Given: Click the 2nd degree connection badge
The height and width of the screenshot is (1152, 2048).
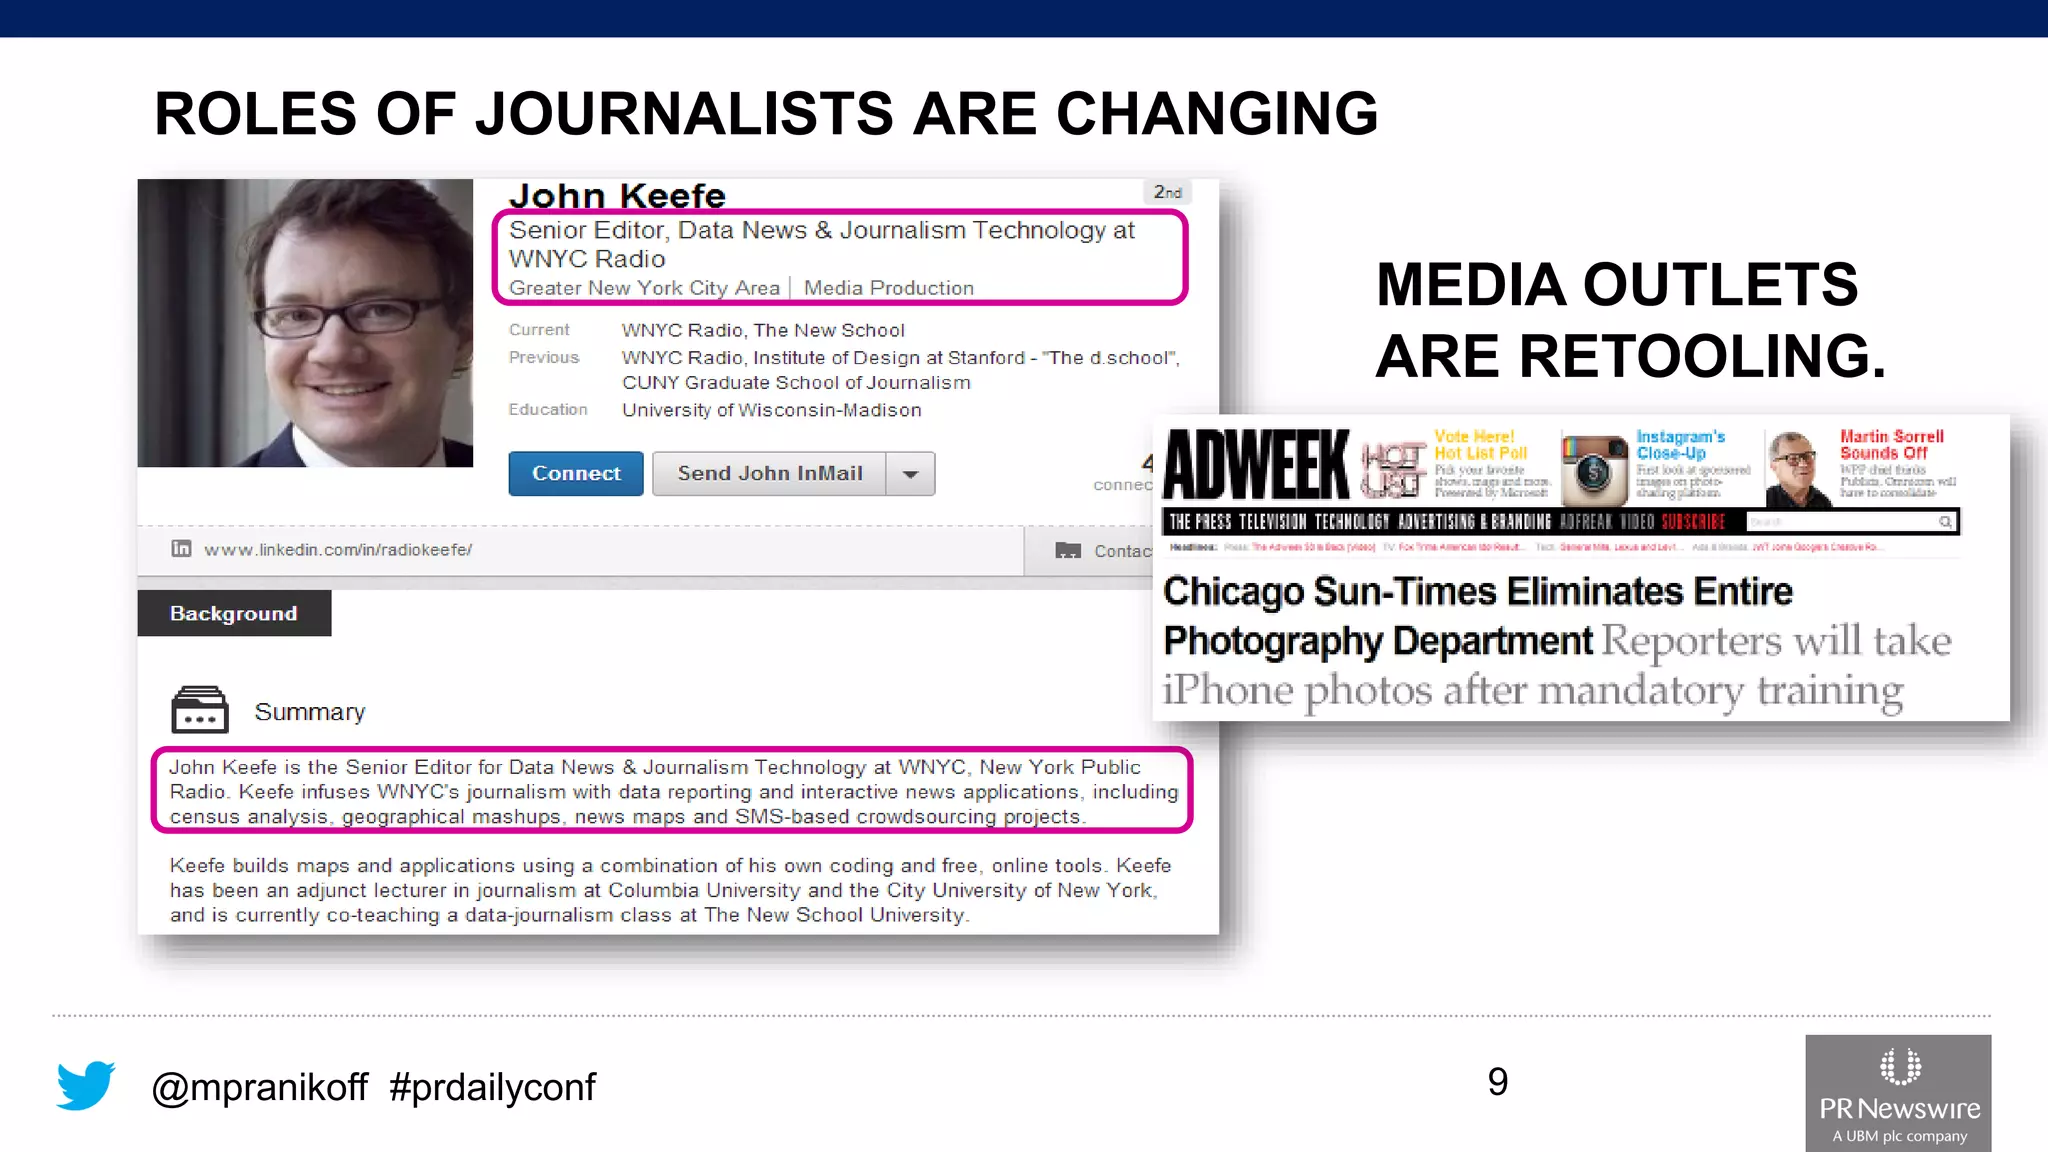Looking at the screenshot, I should (1167, 192).
